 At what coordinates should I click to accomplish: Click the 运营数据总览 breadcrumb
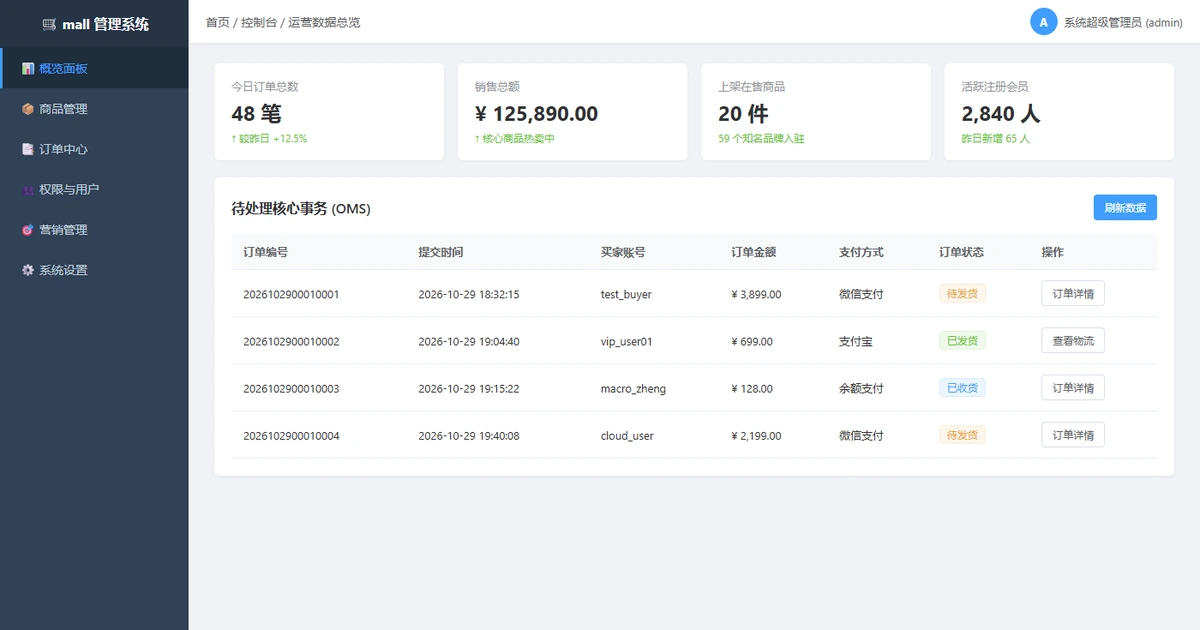click(324, 22)
